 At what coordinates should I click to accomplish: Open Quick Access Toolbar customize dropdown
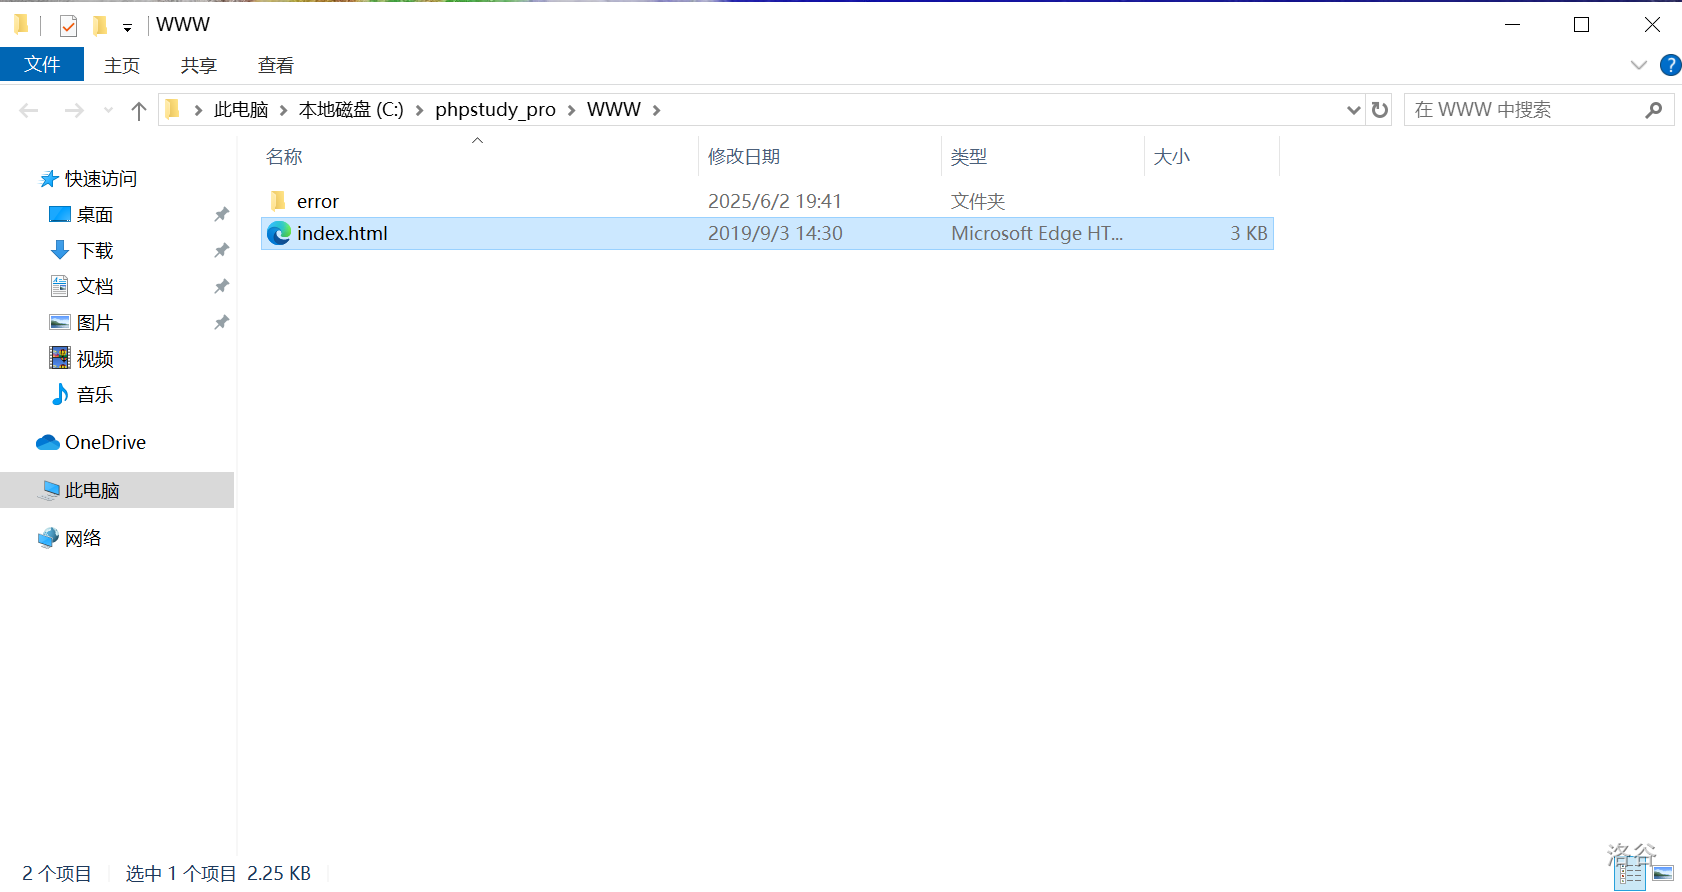point(127,27)
